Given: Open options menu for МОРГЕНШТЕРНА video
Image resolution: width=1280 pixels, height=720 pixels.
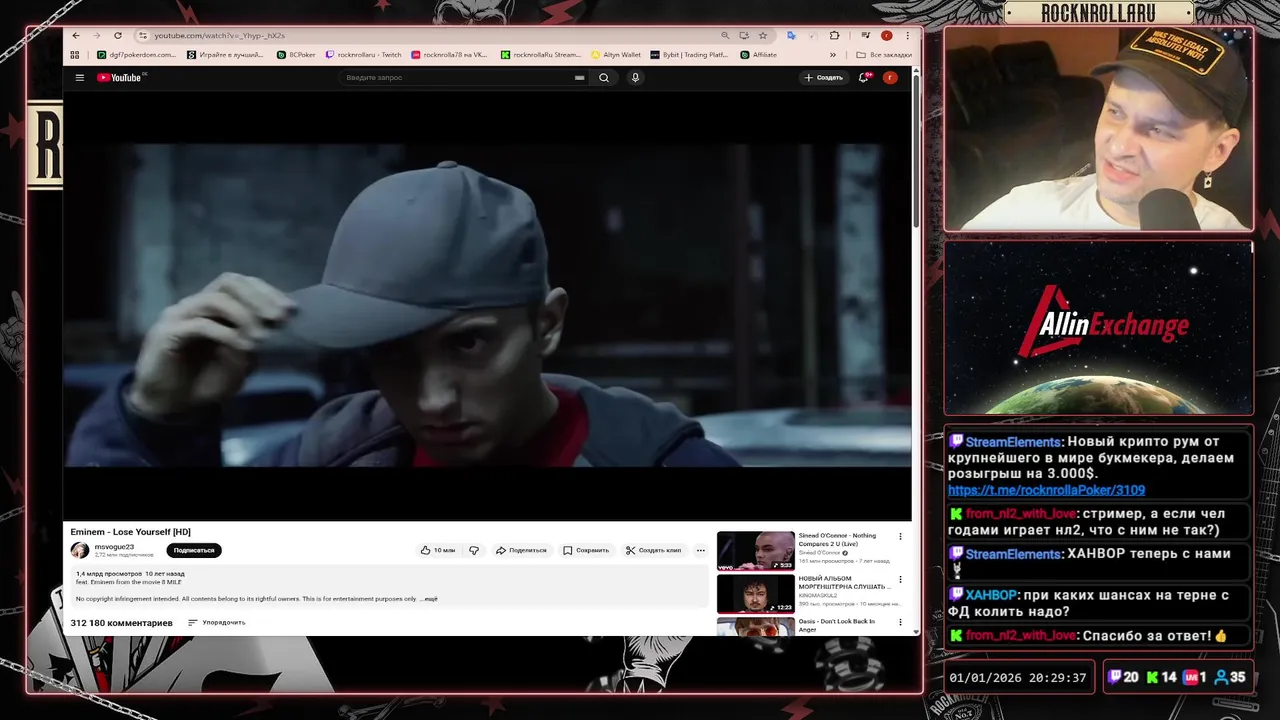Looking at the screenshot, I should pos(900,580).
